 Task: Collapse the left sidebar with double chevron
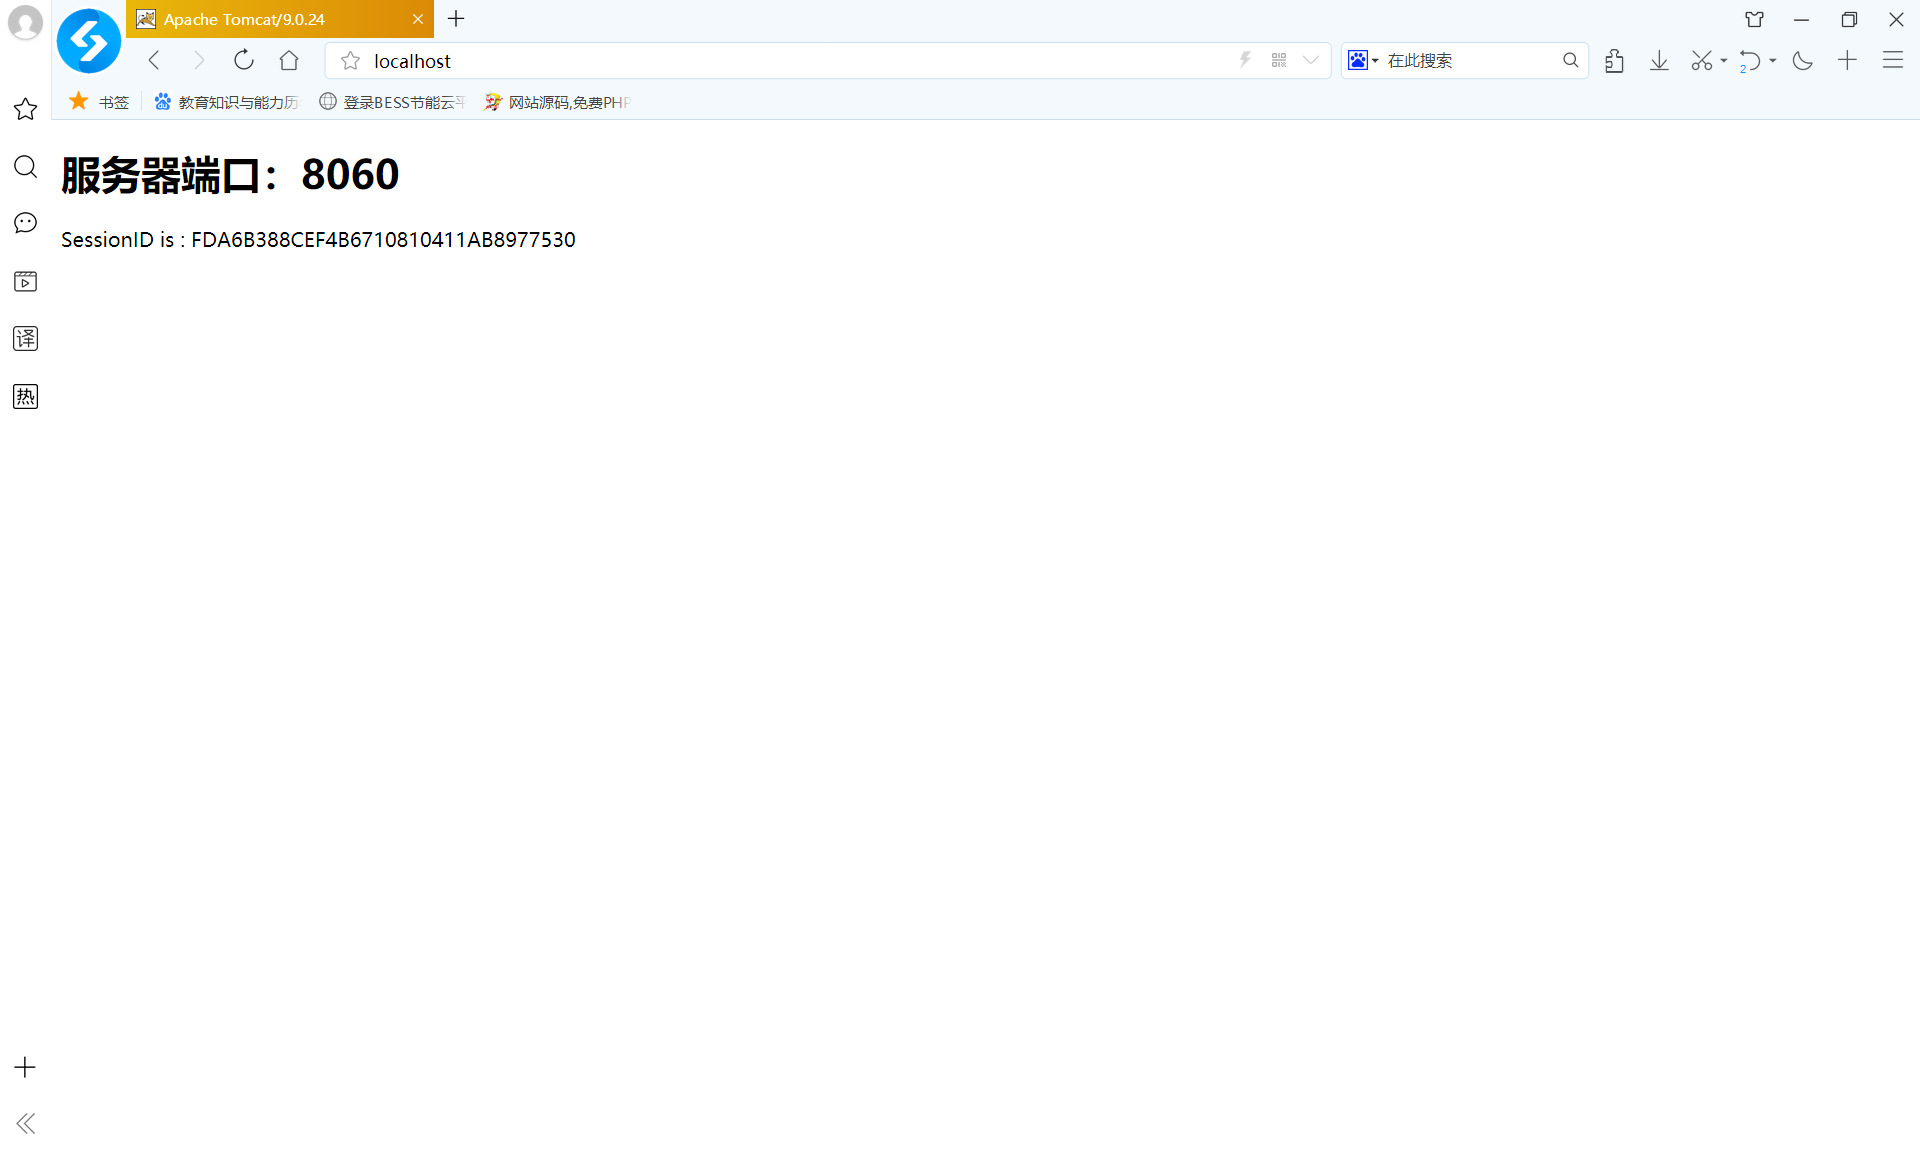click(x=25, y=1123)
